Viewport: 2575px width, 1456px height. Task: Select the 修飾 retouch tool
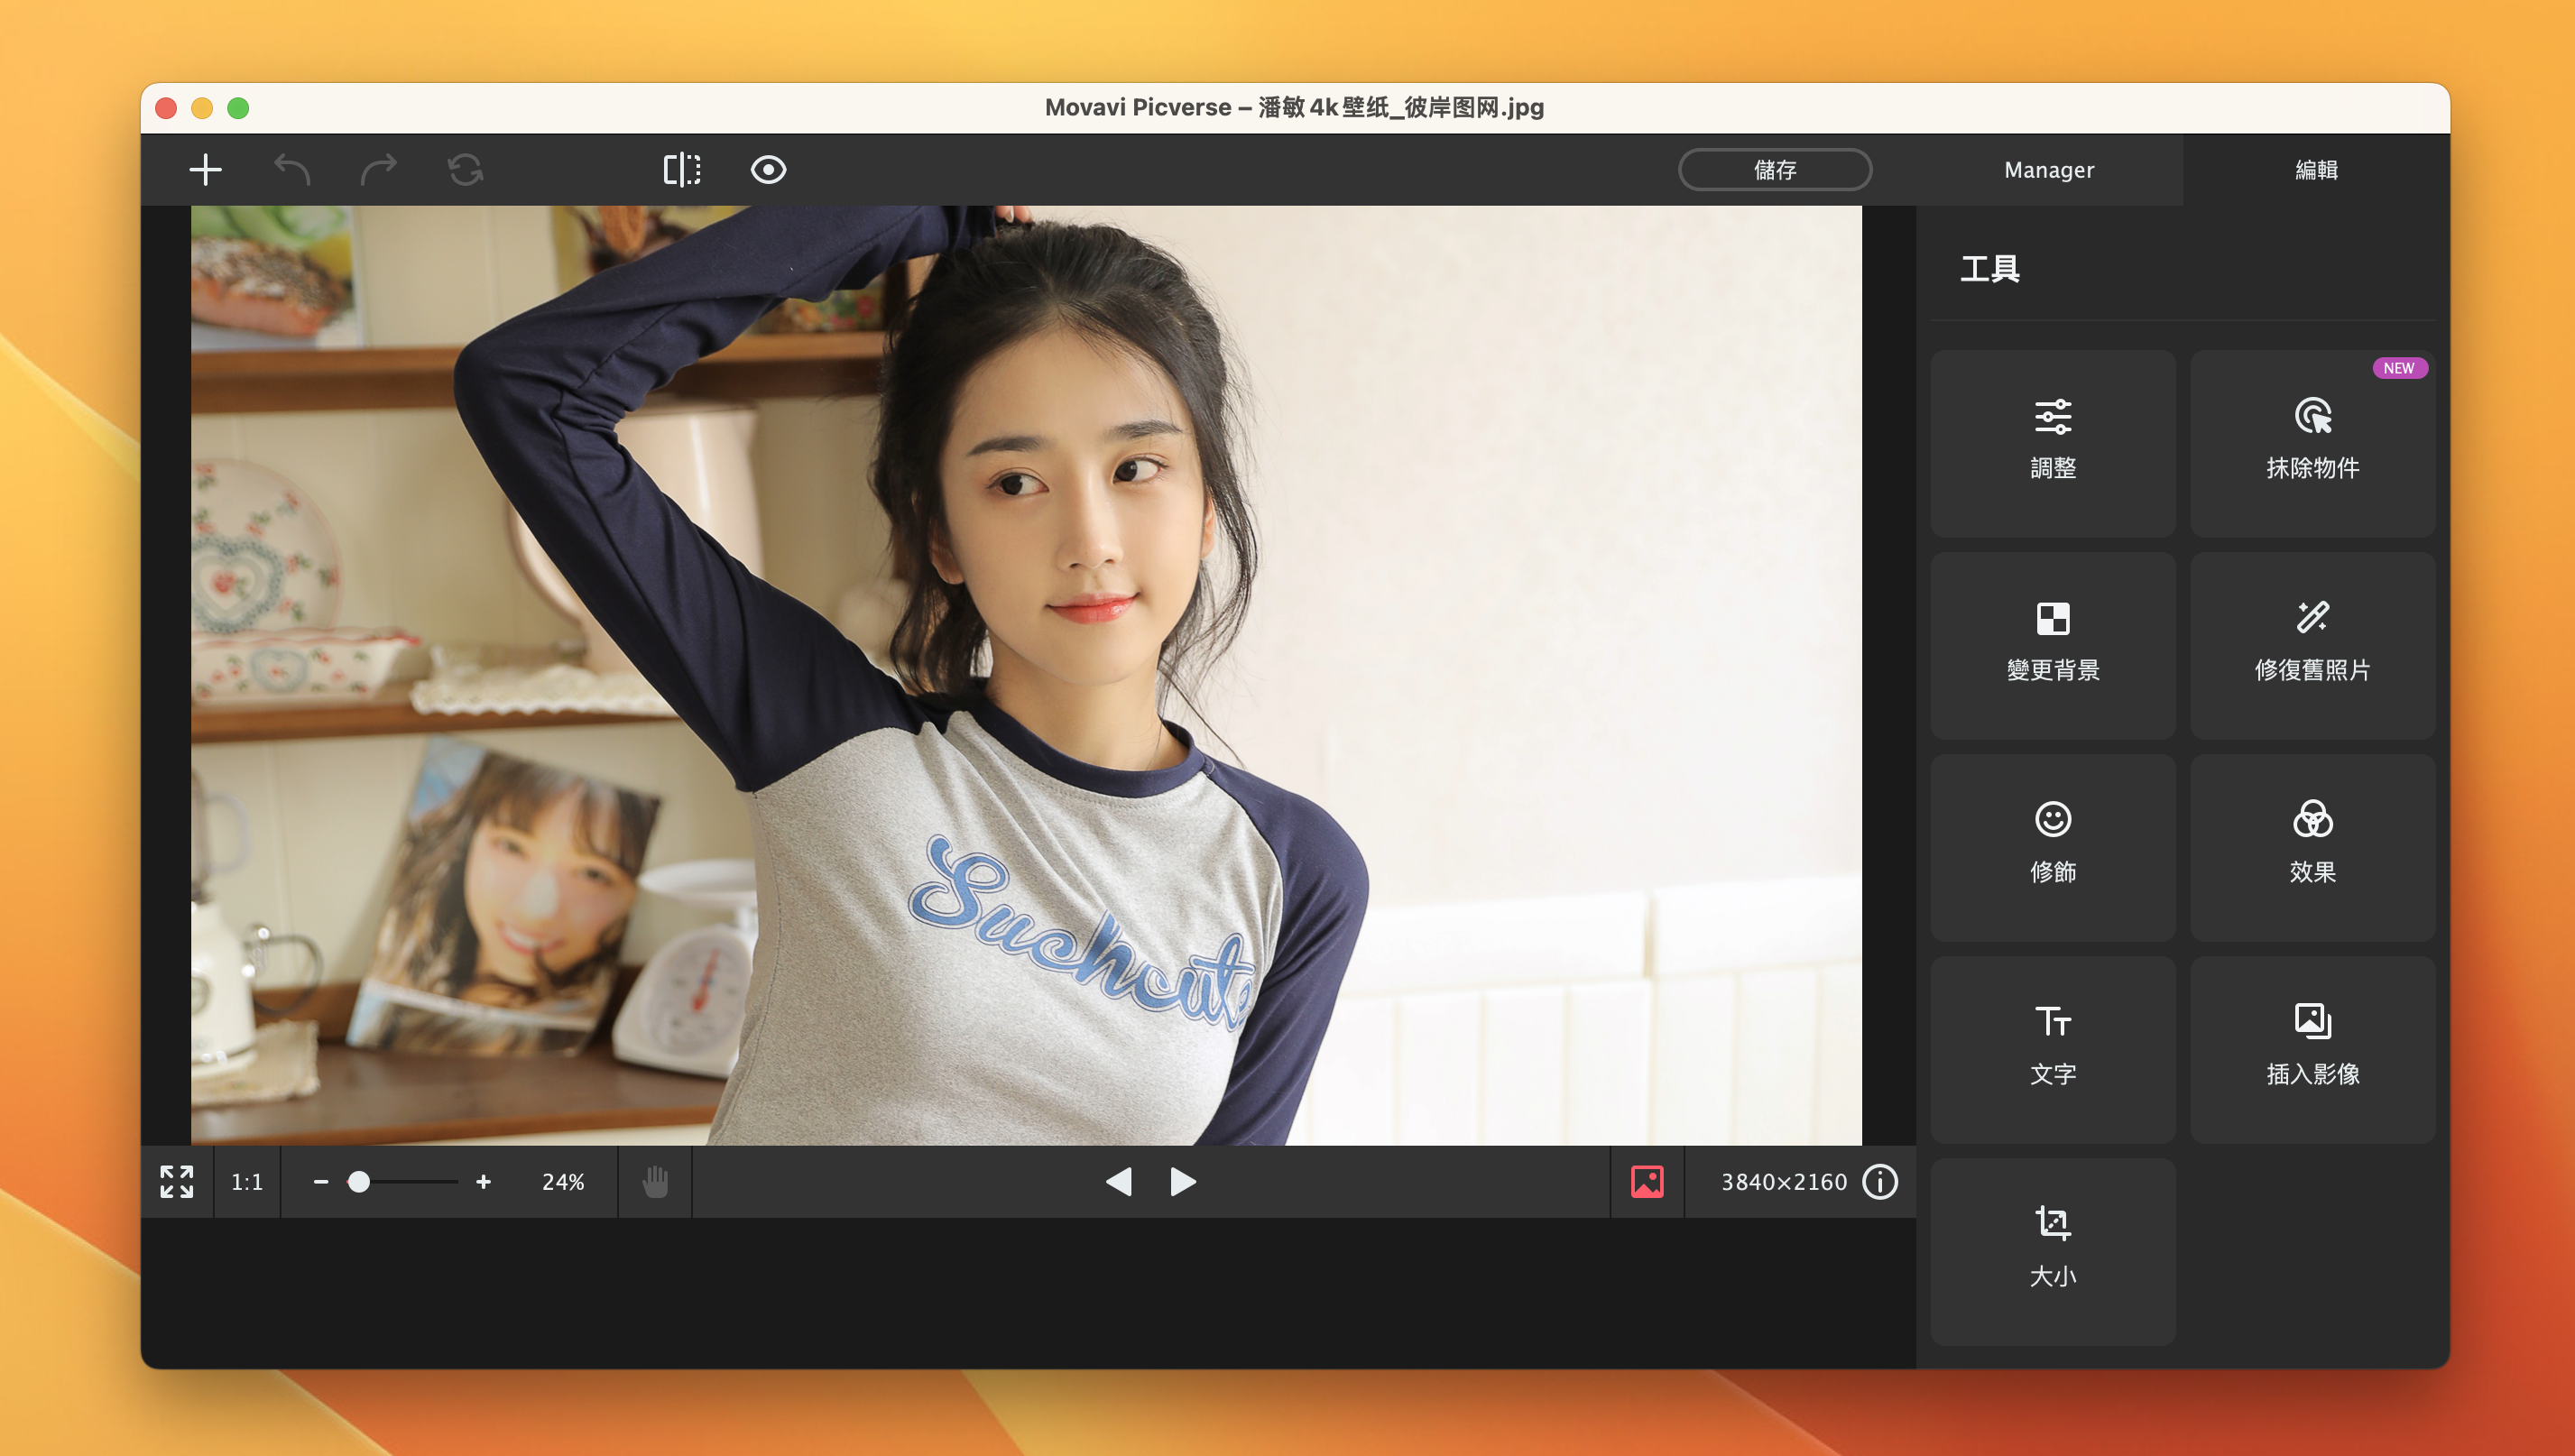click(2052, 846)
